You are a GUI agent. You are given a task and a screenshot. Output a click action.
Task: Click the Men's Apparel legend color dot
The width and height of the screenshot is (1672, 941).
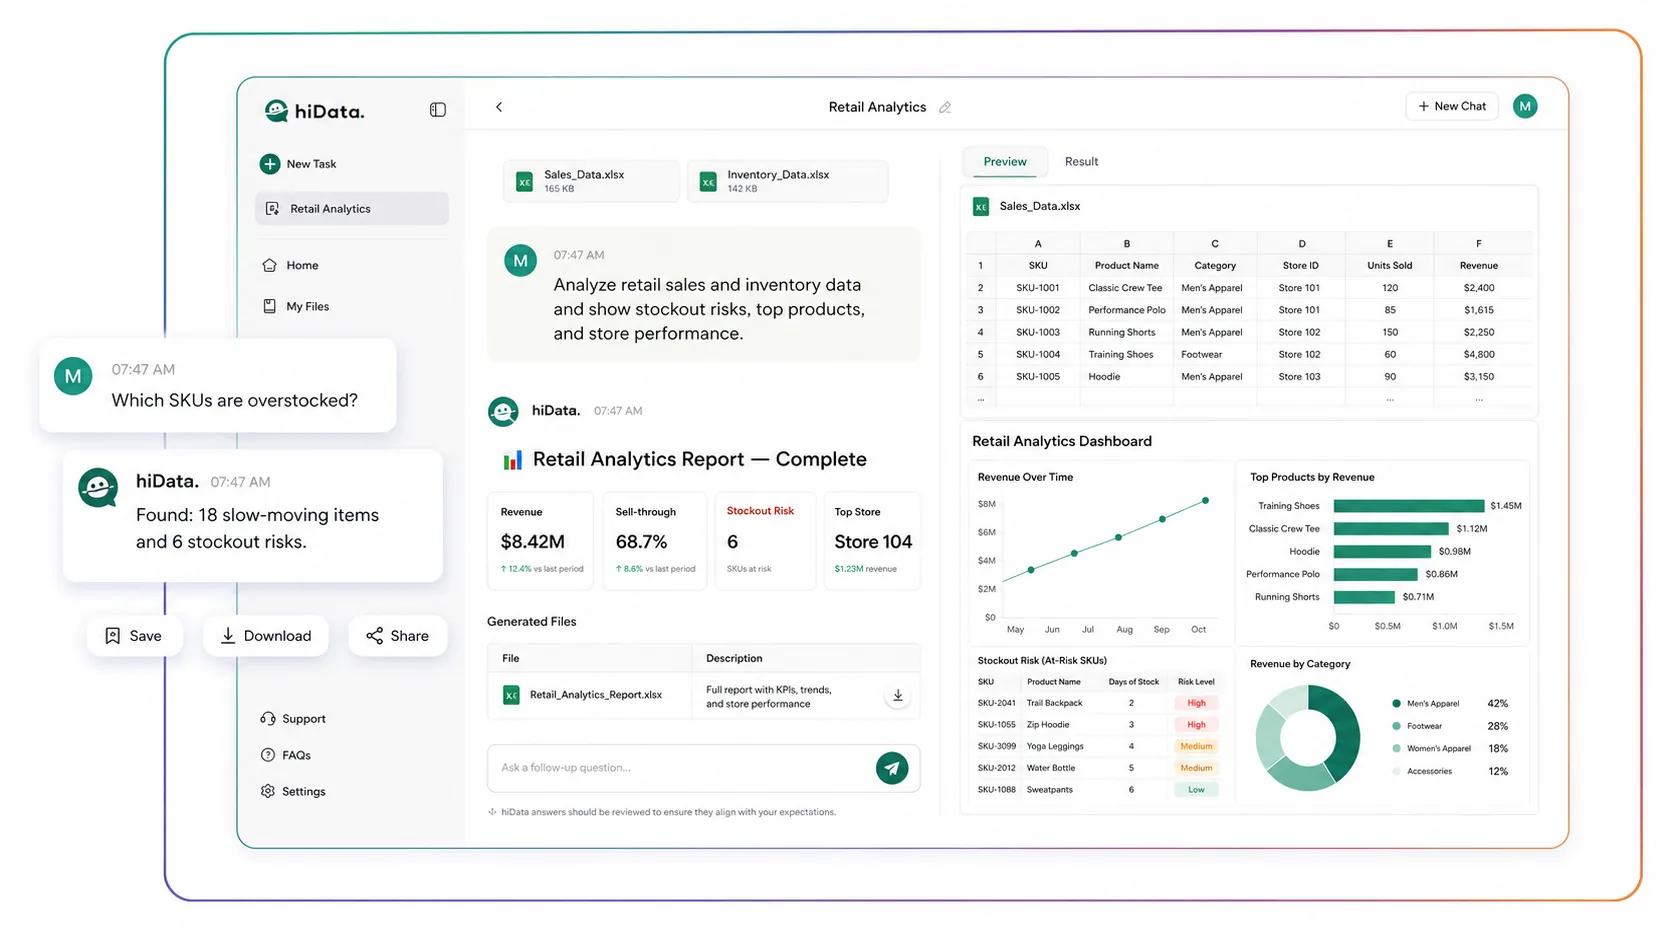[1397, 703]
